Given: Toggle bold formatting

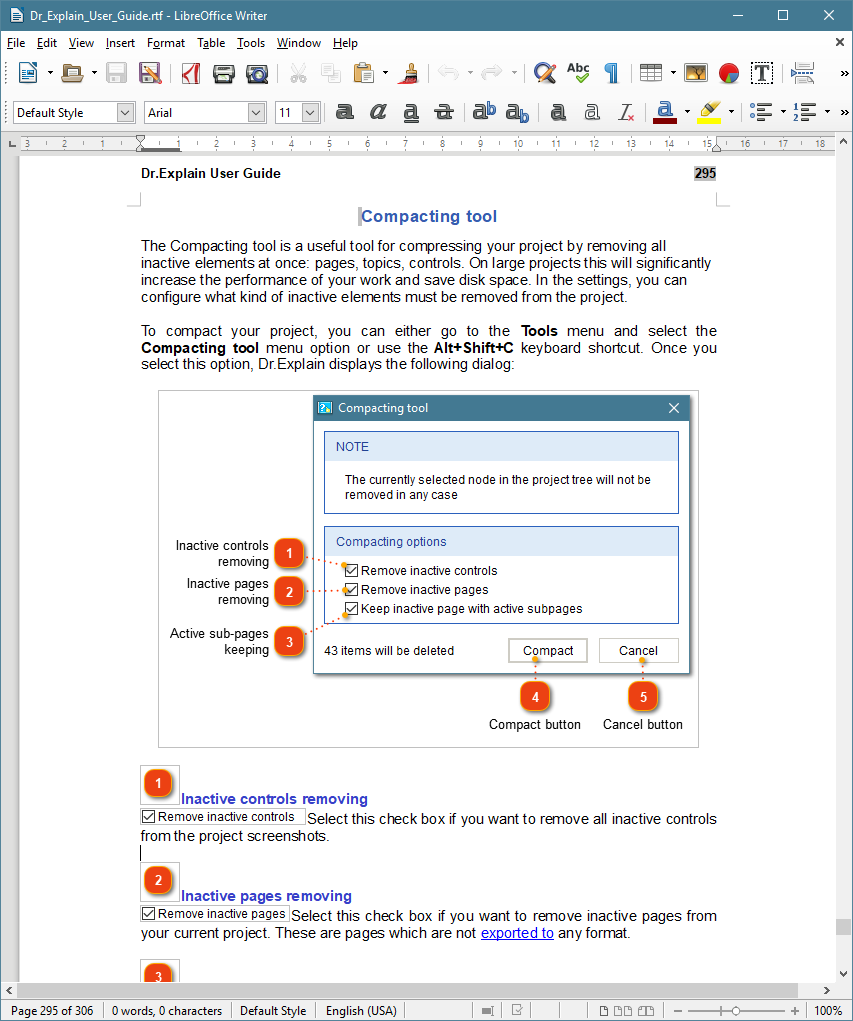Looking at the screenshot, I should coord(344,112).
